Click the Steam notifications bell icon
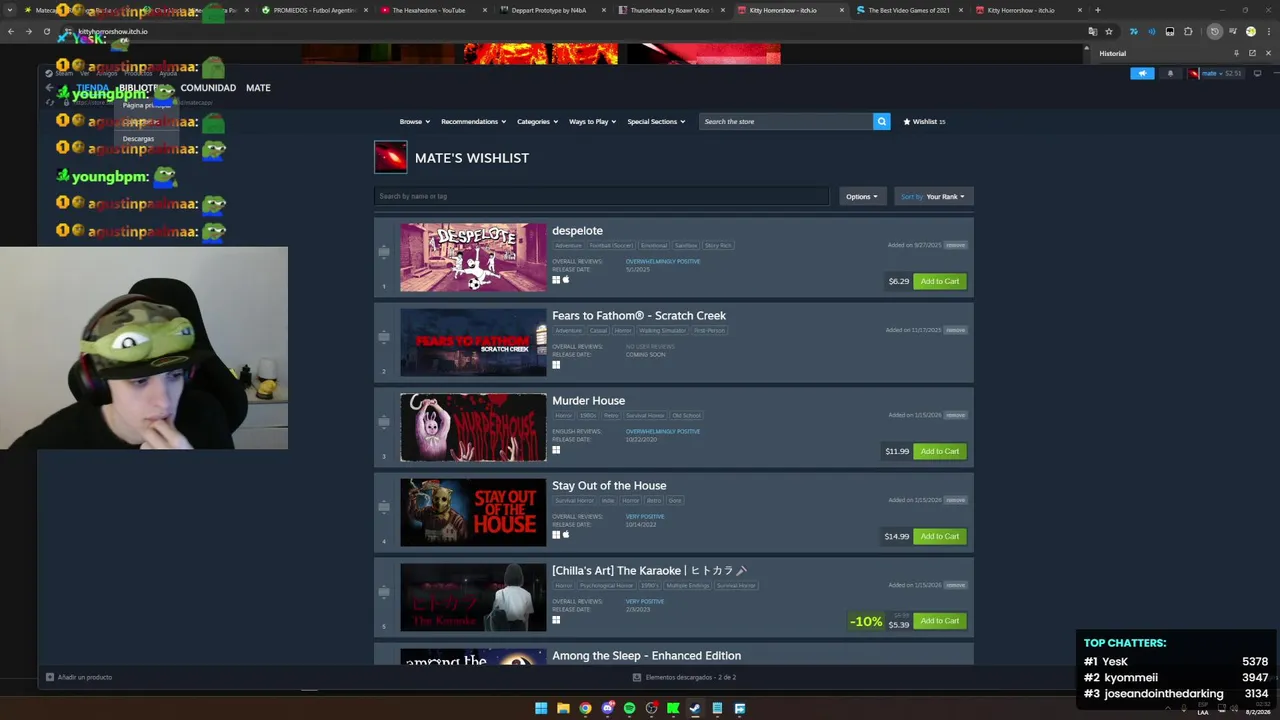This screenshot has height=720, width=1280. 1169,73
